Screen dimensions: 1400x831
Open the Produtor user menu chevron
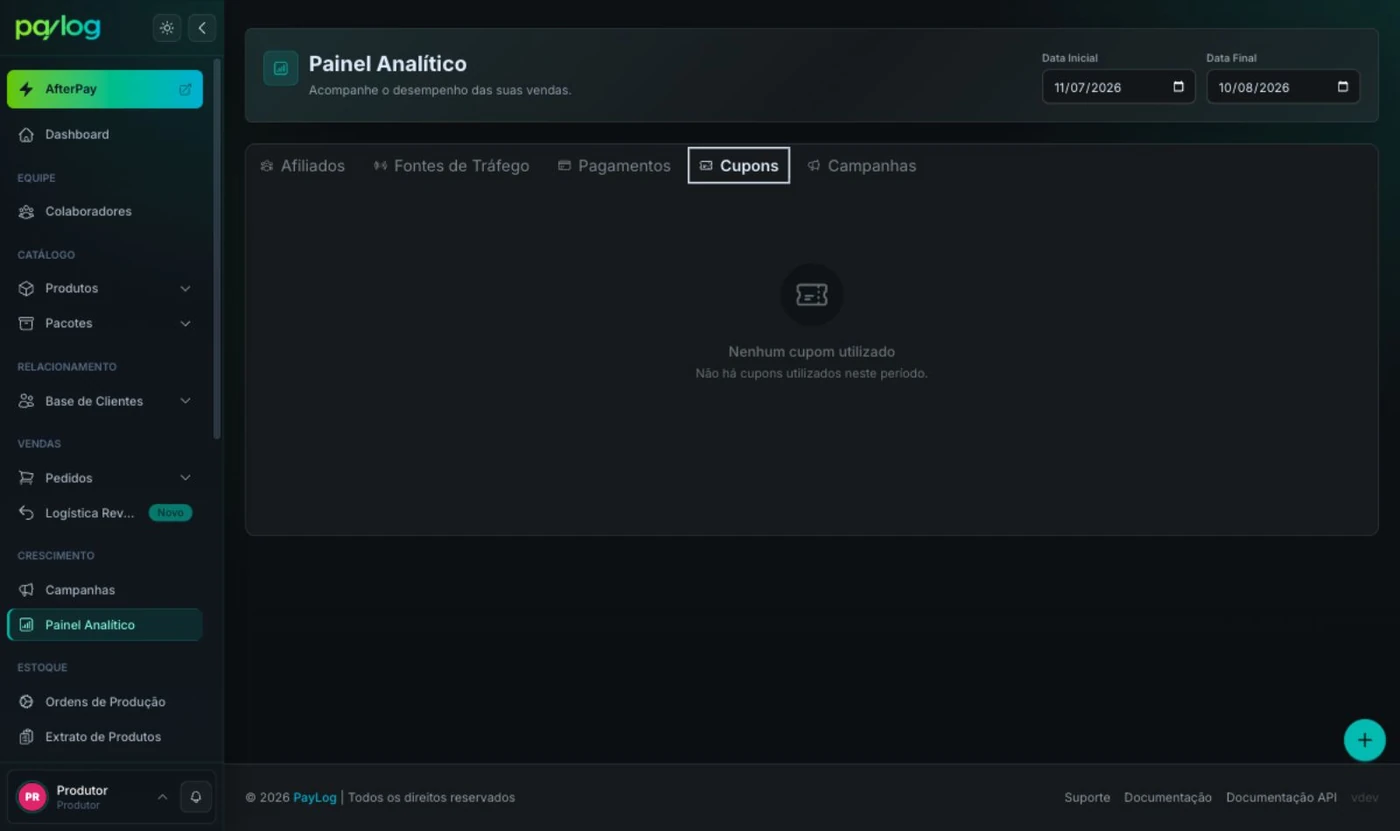click(x=162, y=797)
